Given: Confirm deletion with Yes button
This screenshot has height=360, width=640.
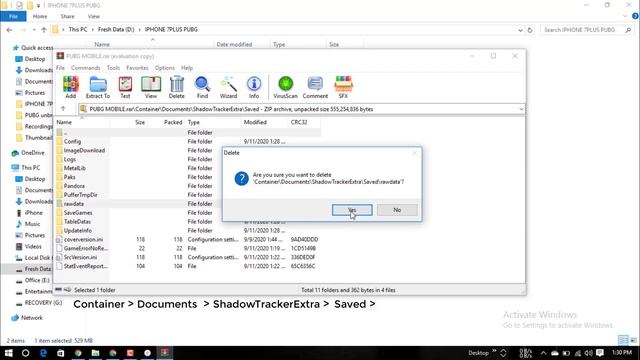Looking at the screenshot, I should tap(352, 210).
